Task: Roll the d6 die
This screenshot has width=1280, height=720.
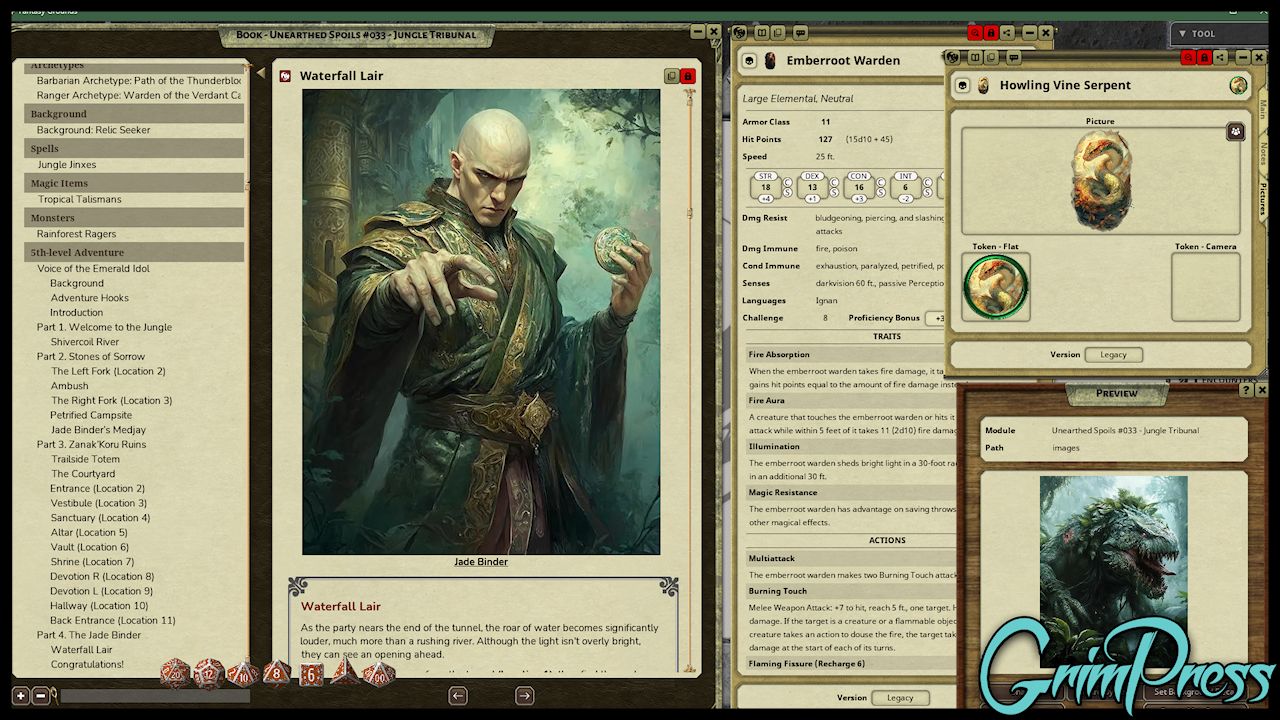Action: pyautogui.click(x=311, y=674)
